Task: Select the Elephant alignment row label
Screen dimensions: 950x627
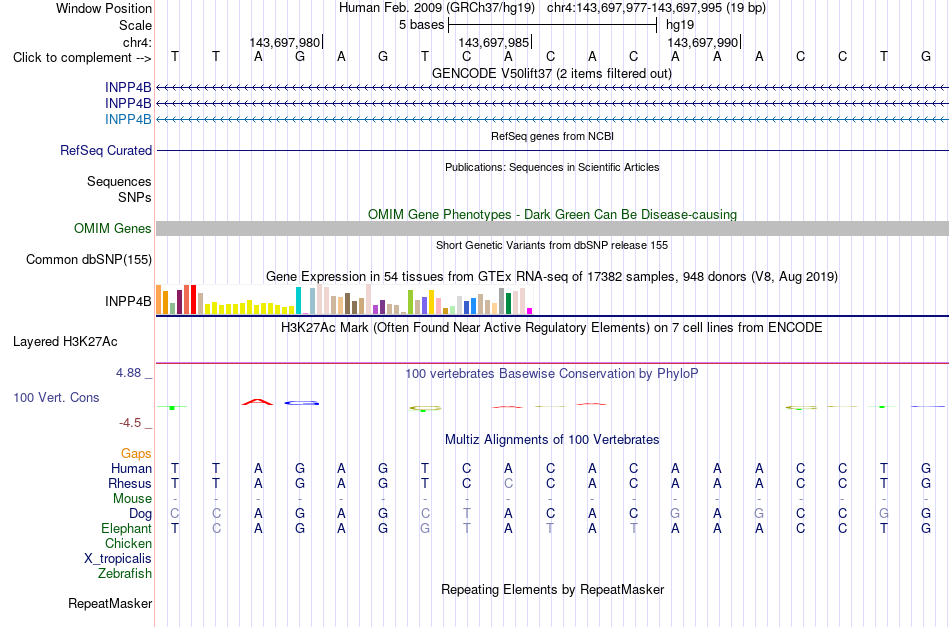Action: click(126, 528)
